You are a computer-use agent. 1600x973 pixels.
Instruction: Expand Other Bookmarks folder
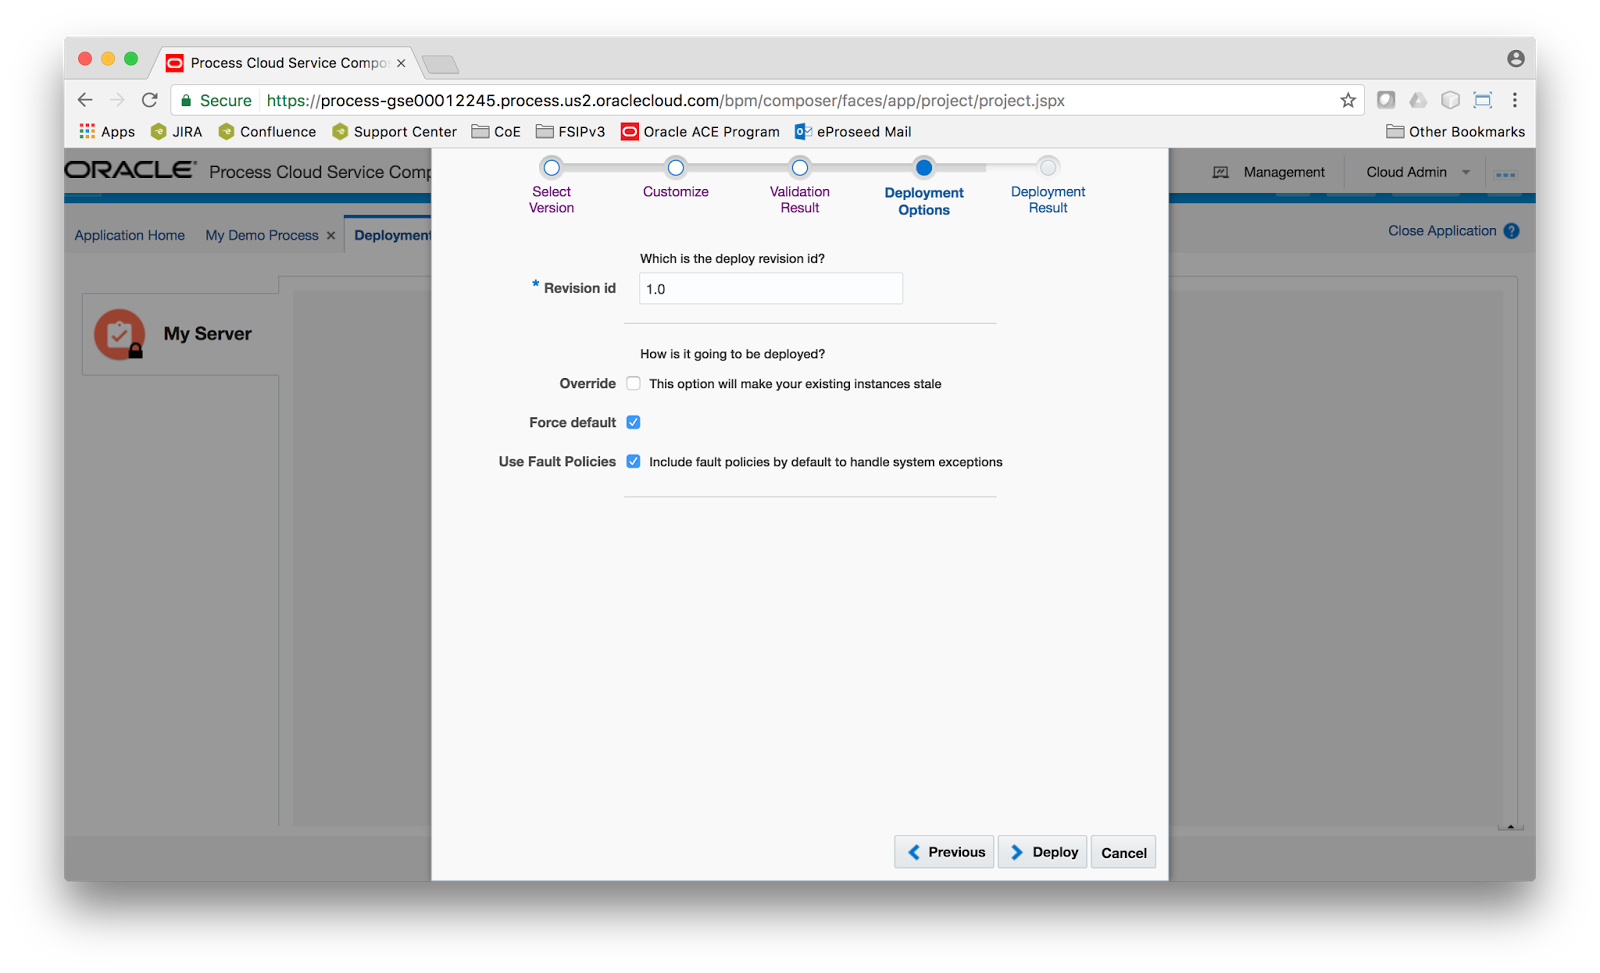1455,132
